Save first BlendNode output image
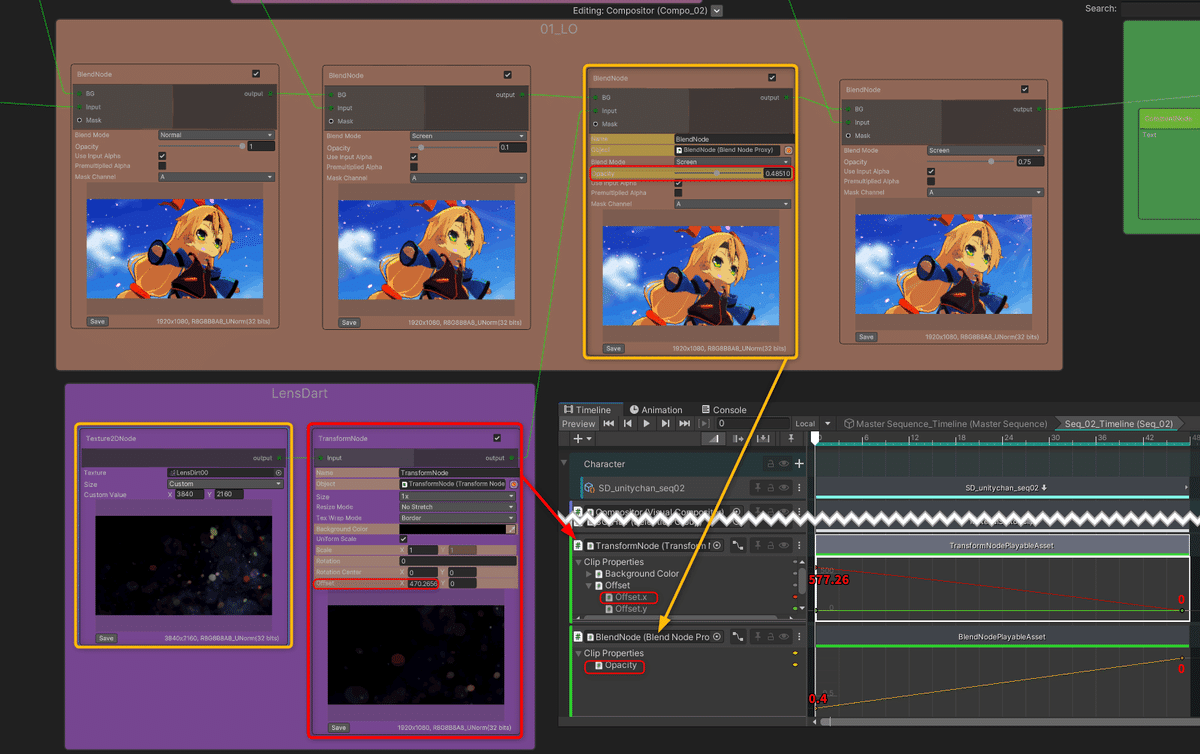The height and width of the screenshot is (754, 1200). coord(97,322)
